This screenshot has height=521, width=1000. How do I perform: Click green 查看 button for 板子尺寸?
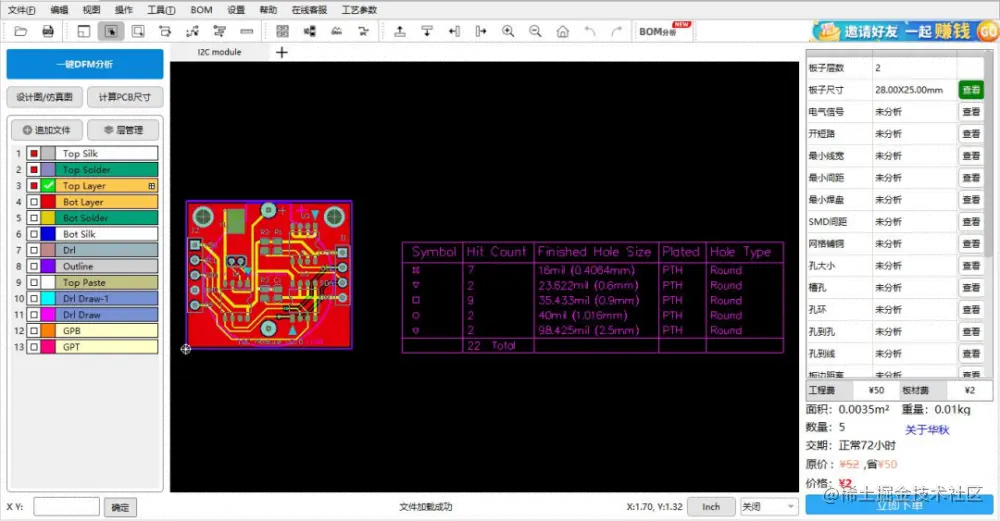pyautogui.click(x=971, y=90)
